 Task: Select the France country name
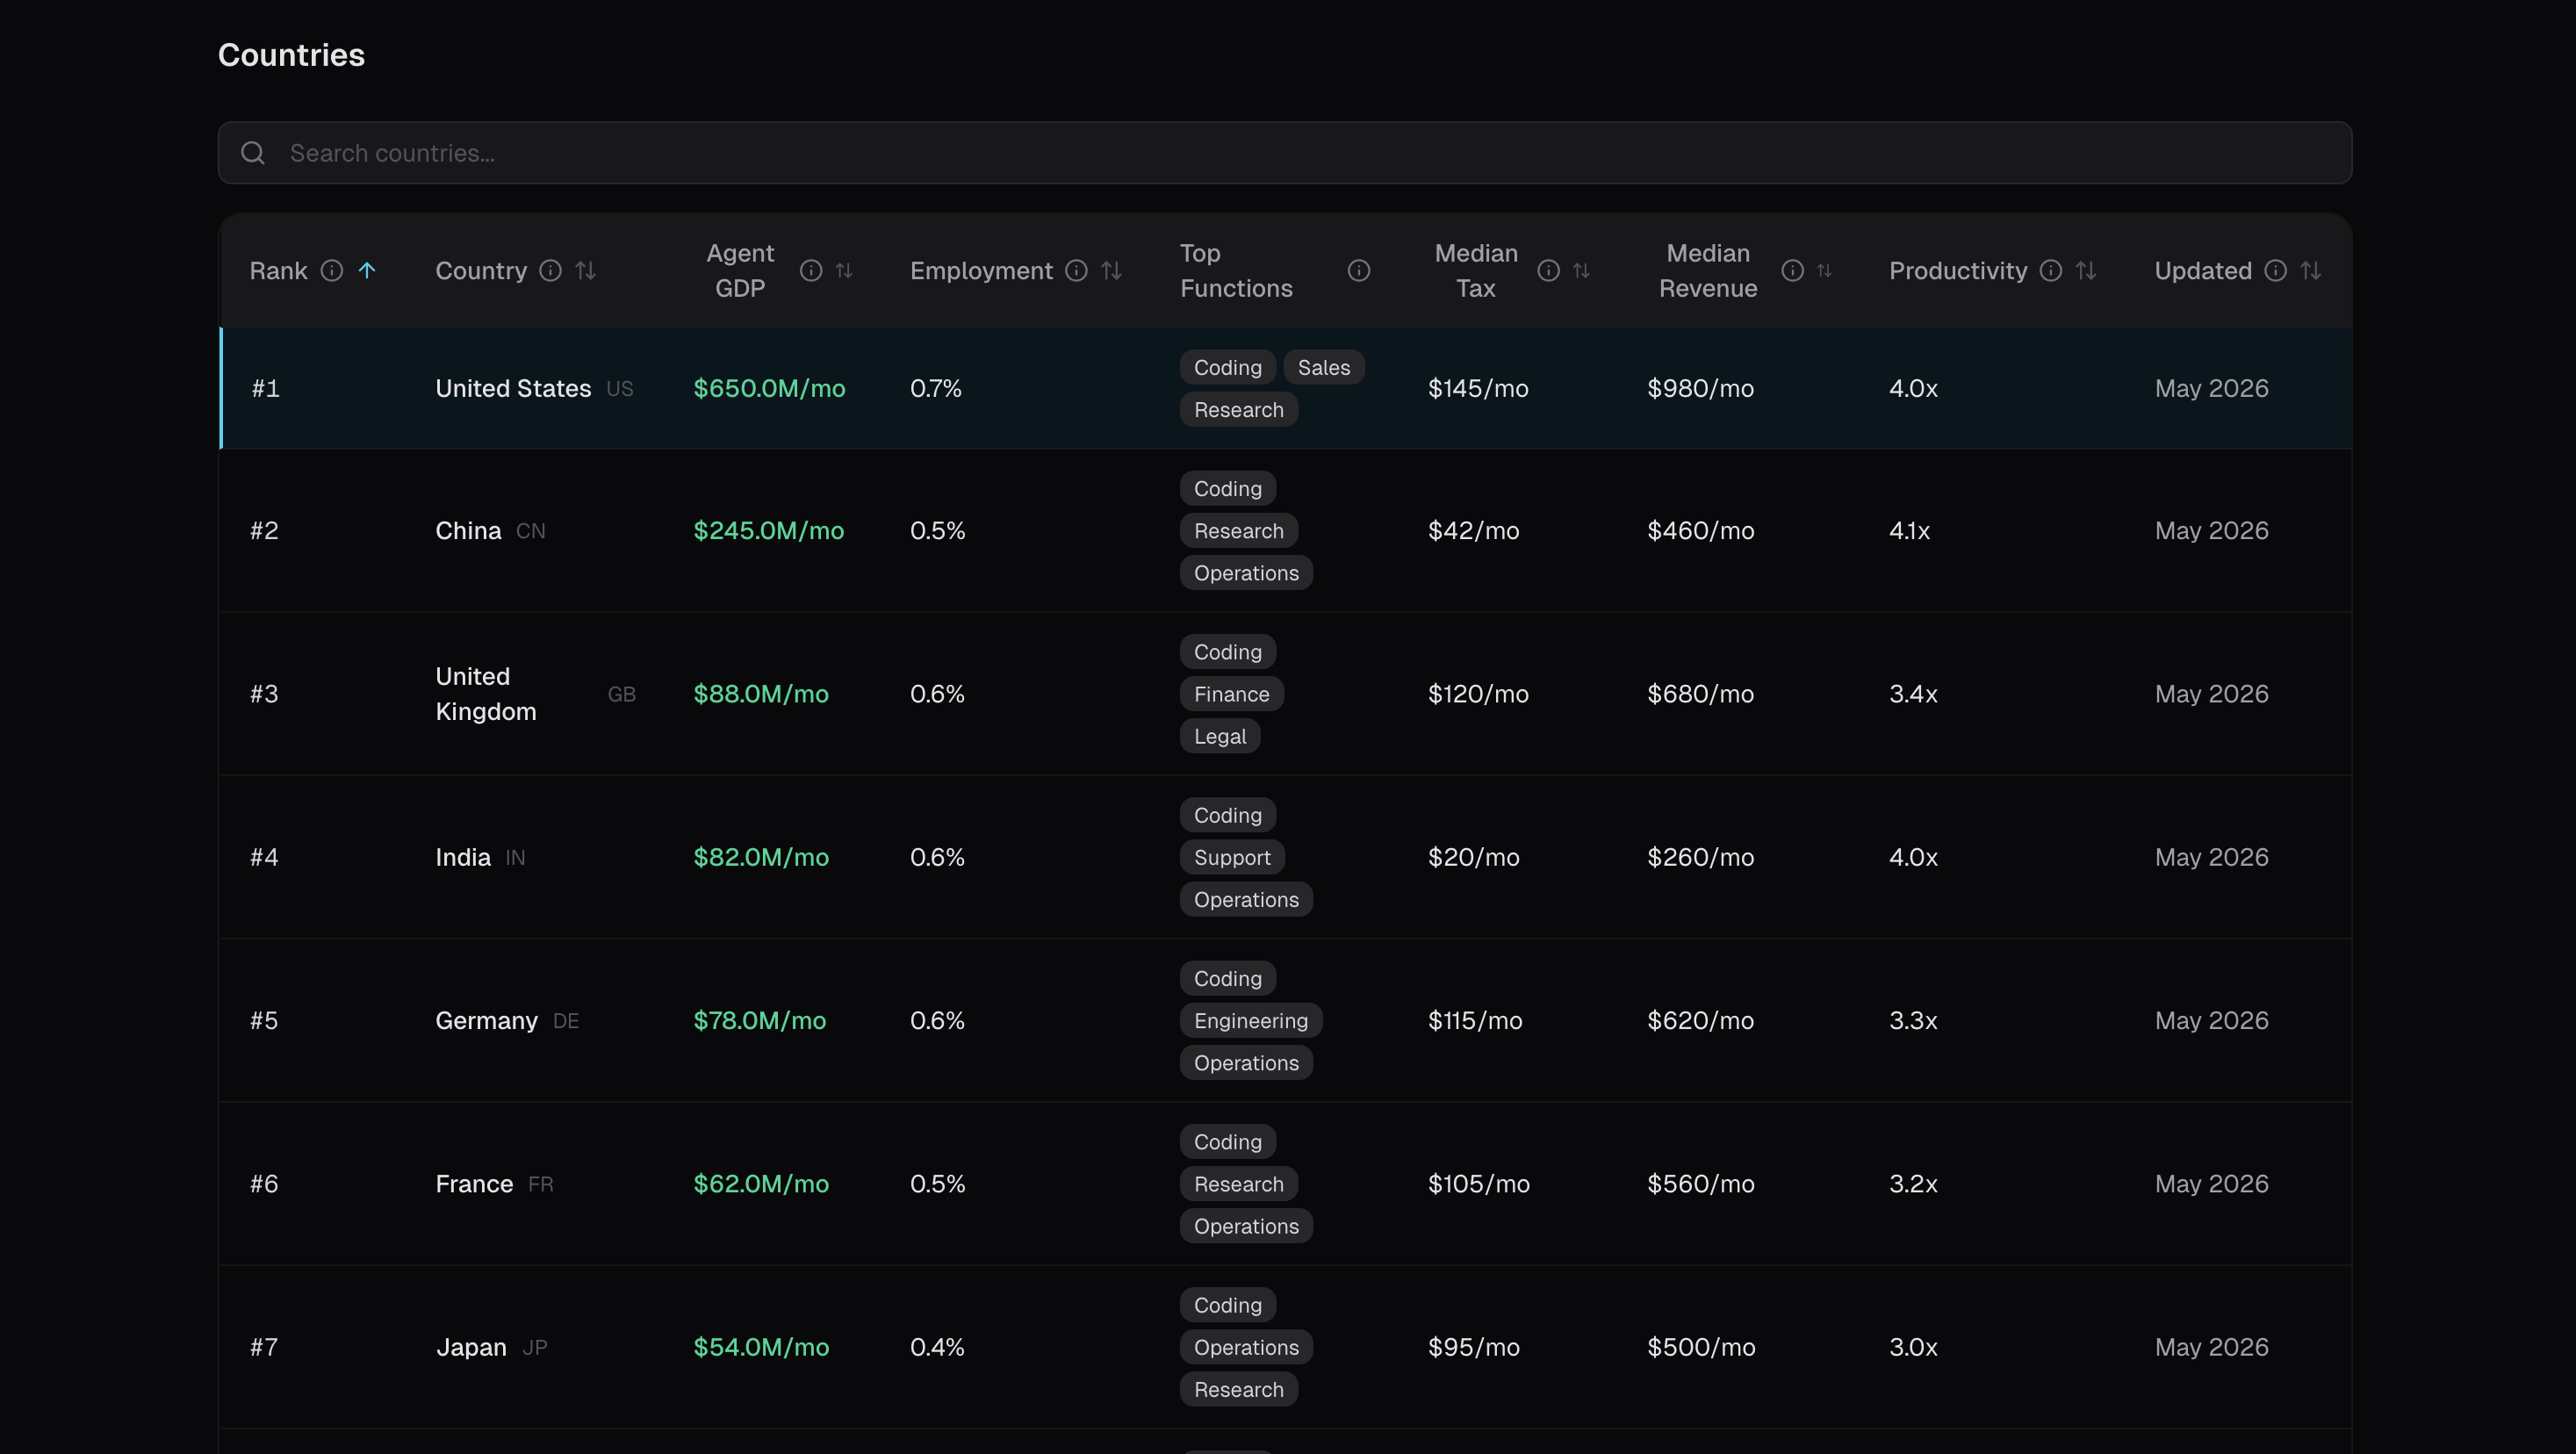474,1183
